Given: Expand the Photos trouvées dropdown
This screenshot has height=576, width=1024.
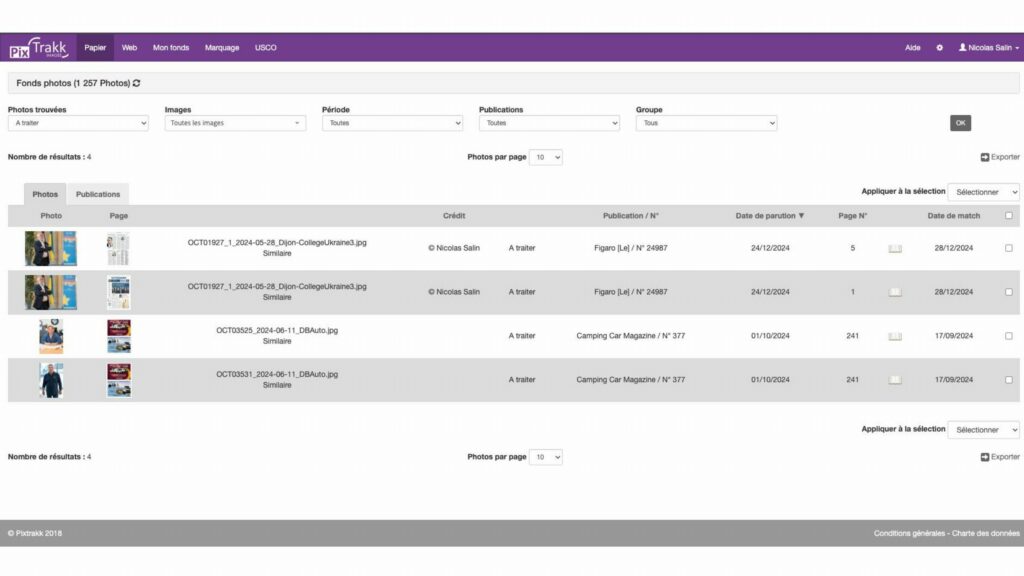Looking at the screenshot, I should click(x=78, y=123).
